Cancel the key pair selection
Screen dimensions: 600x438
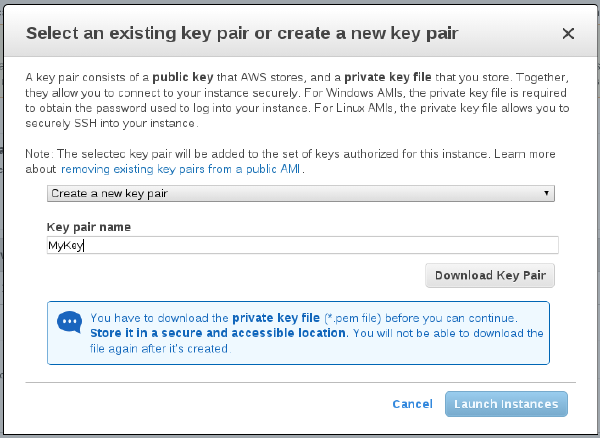[412, 404]
